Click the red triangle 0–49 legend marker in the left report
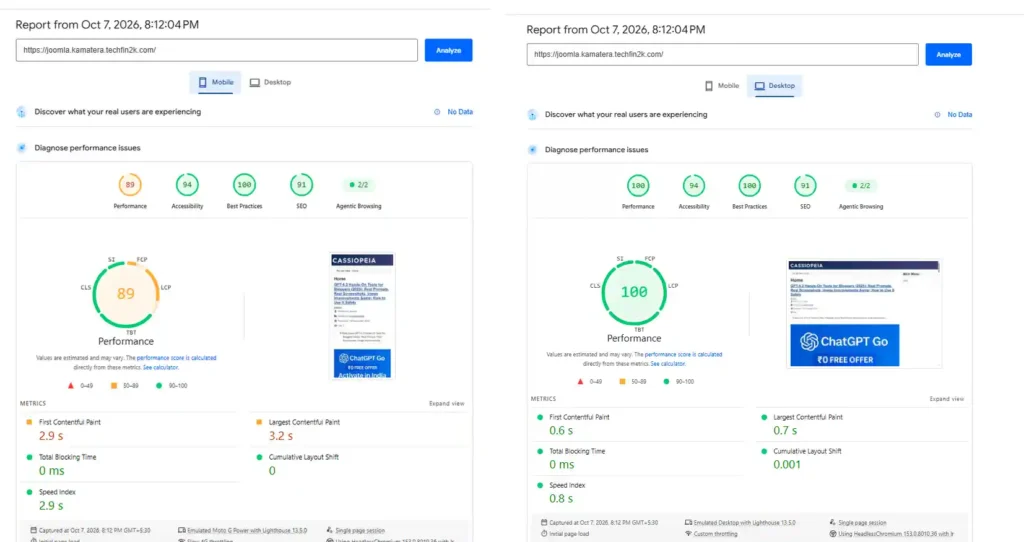This screenshot has width=1024, height=542. pyautogui.click(x=71, y=386)
